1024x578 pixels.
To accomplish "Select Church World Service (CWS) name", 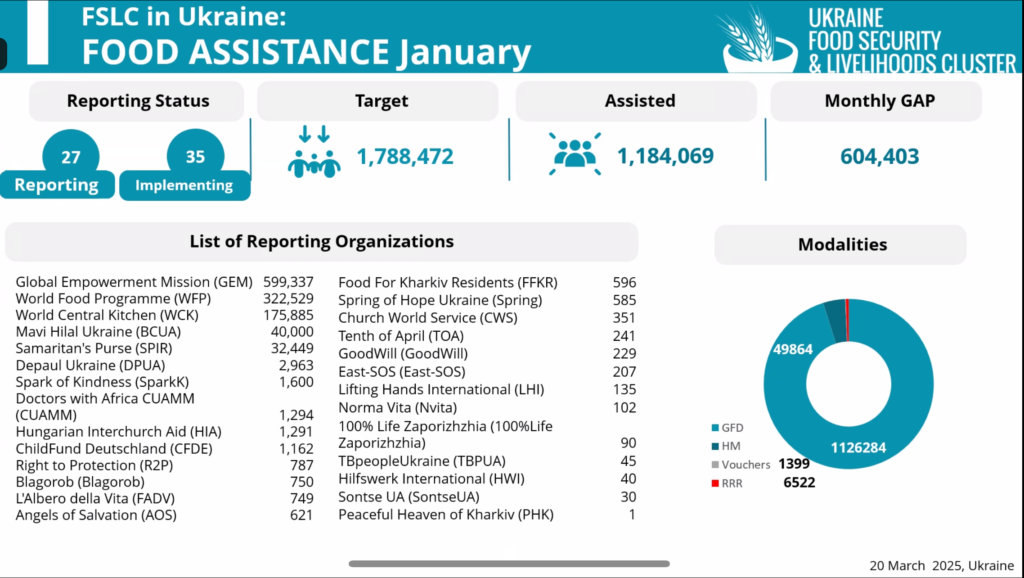I will pyautogui.click(x=428, y=318).
